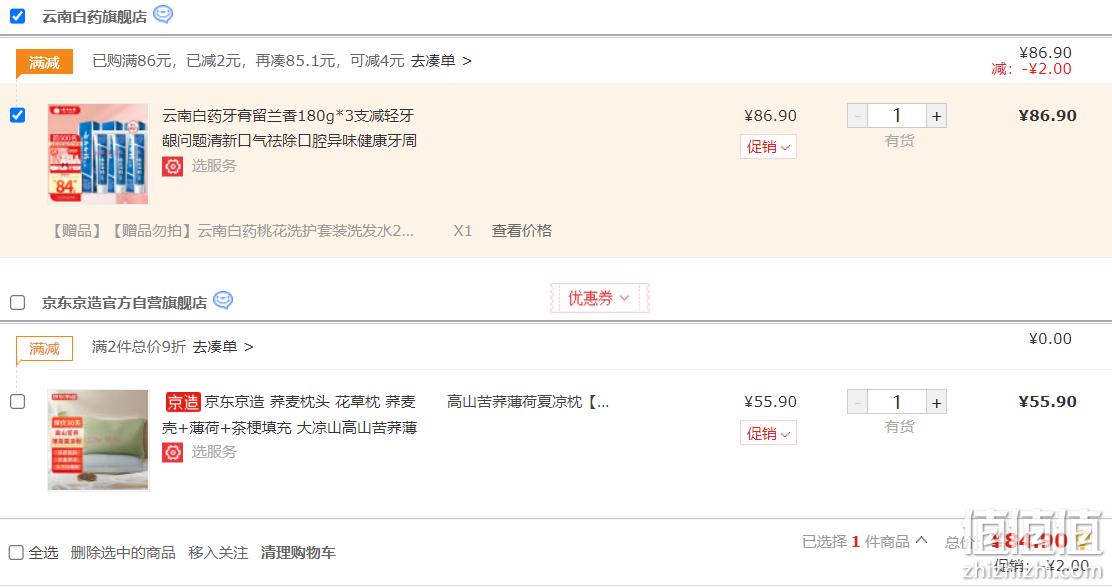Uncheck the 云南白药牙膏 item checkbox
The image size is (1112, 588).
[x=18, y=115]
